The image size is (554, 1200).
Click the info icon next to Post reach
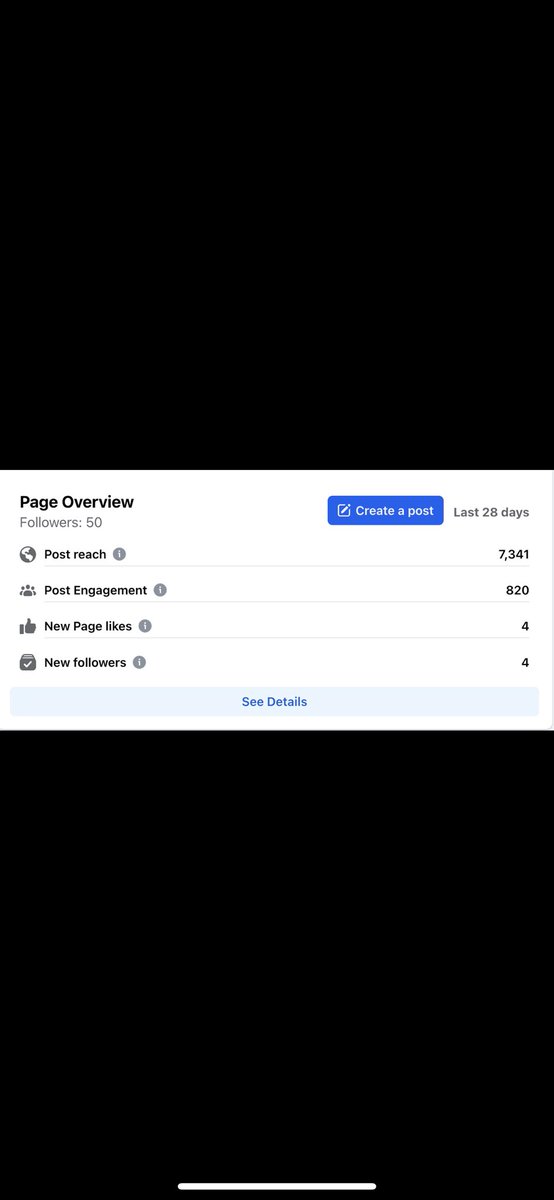(x=120, y=554)
